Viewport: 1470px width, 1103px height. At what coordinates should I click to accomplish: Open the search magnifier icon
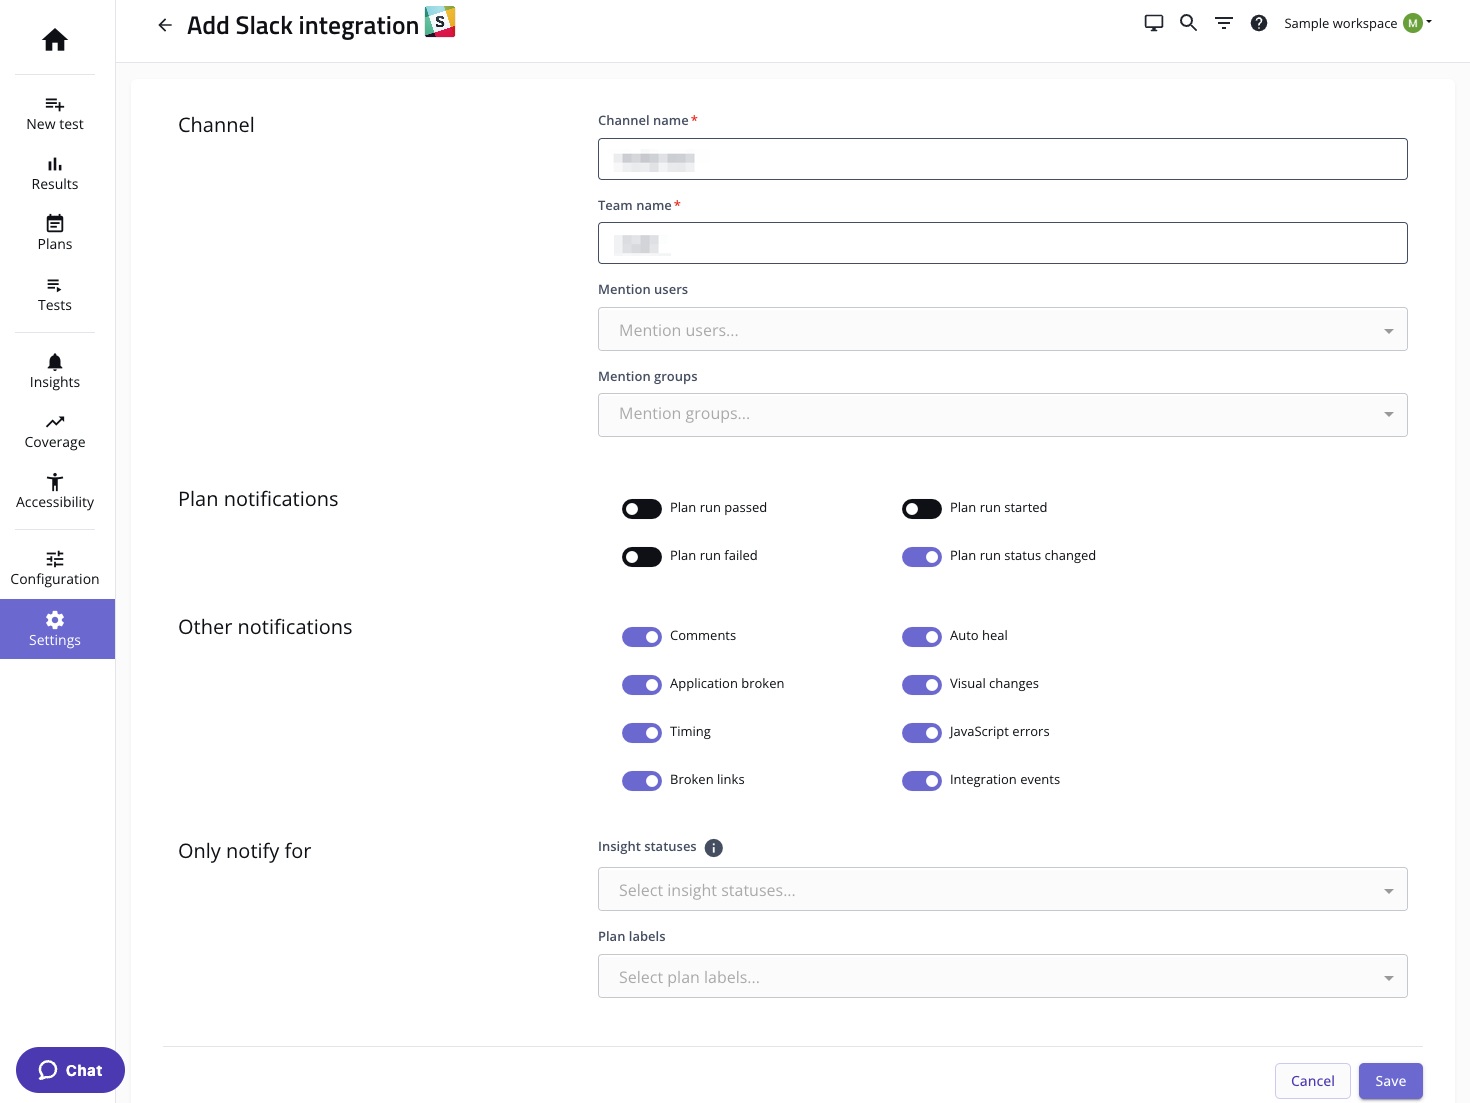click(x=1188, y=23)
